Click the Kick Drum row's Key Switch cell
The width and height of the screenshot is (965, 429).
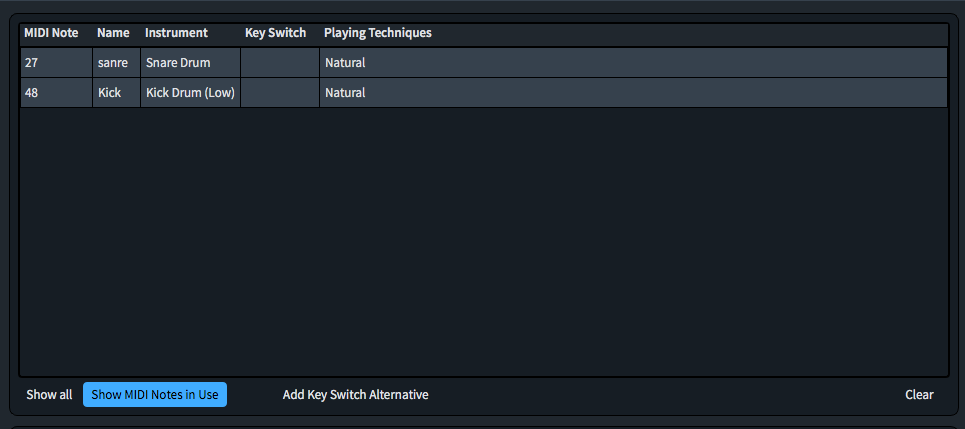[280, 93]
